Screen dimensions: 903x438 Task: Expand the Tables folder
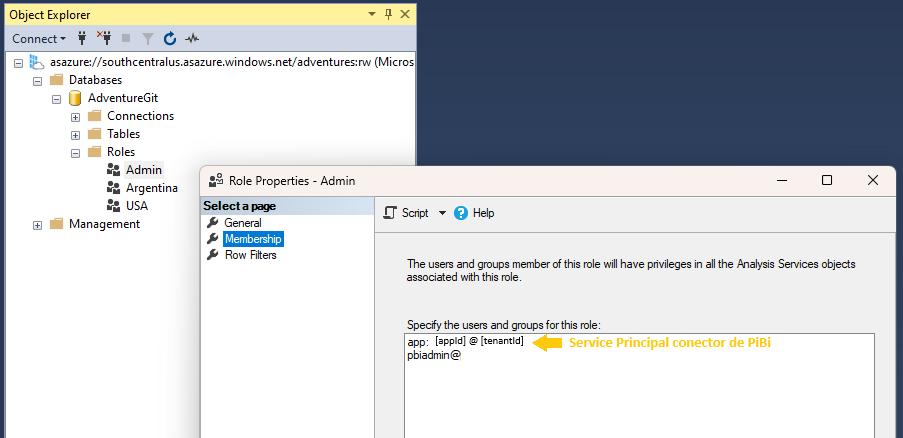click(x=75, y=135)
